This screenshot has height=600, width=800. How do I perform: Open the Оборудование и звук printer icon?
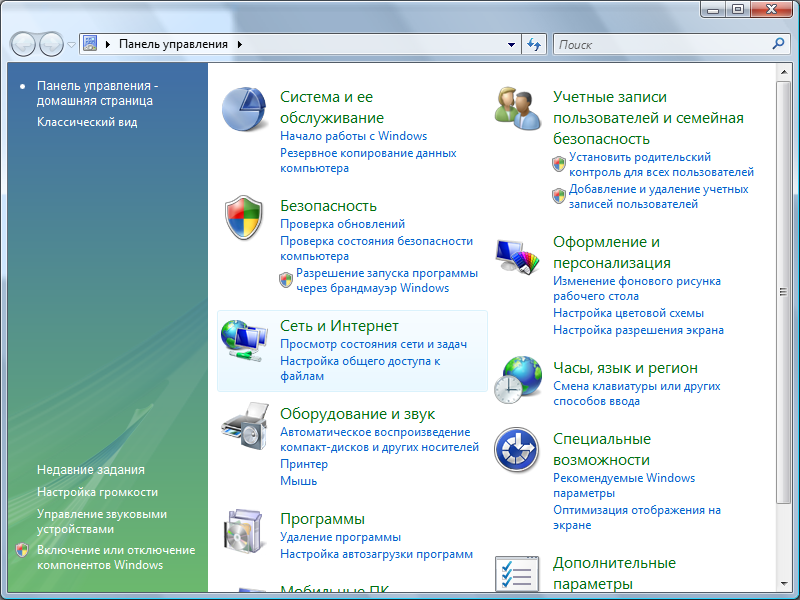pos(244,428)
